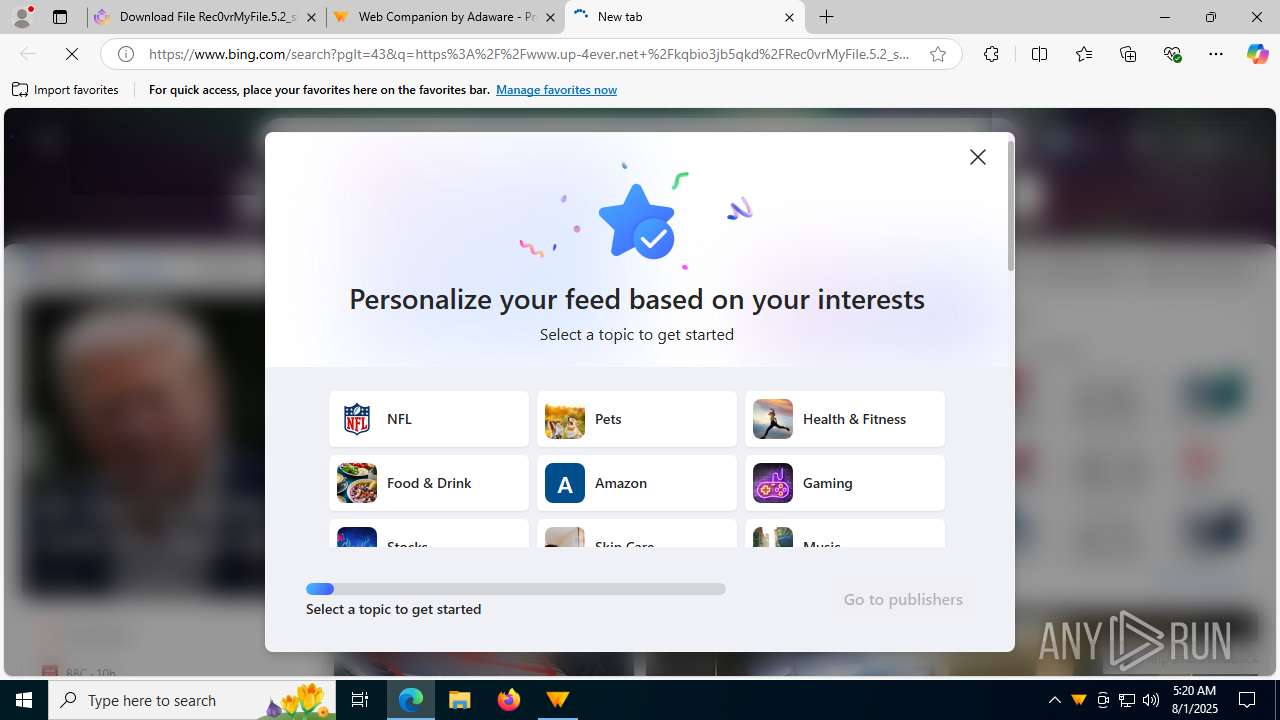Viewport: 1280px width, 720px height.
Task: Open notification center icon
Action: tap(1248, 700)
